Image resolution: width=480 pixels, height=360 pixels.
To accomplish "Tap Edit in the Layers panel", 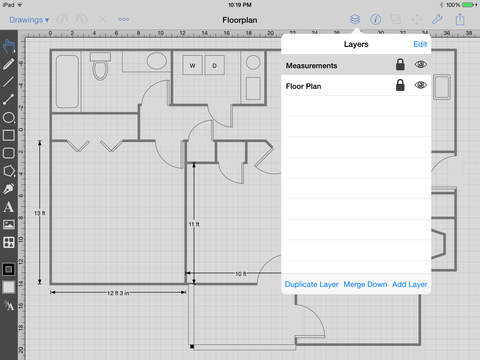I will point(420,44).
